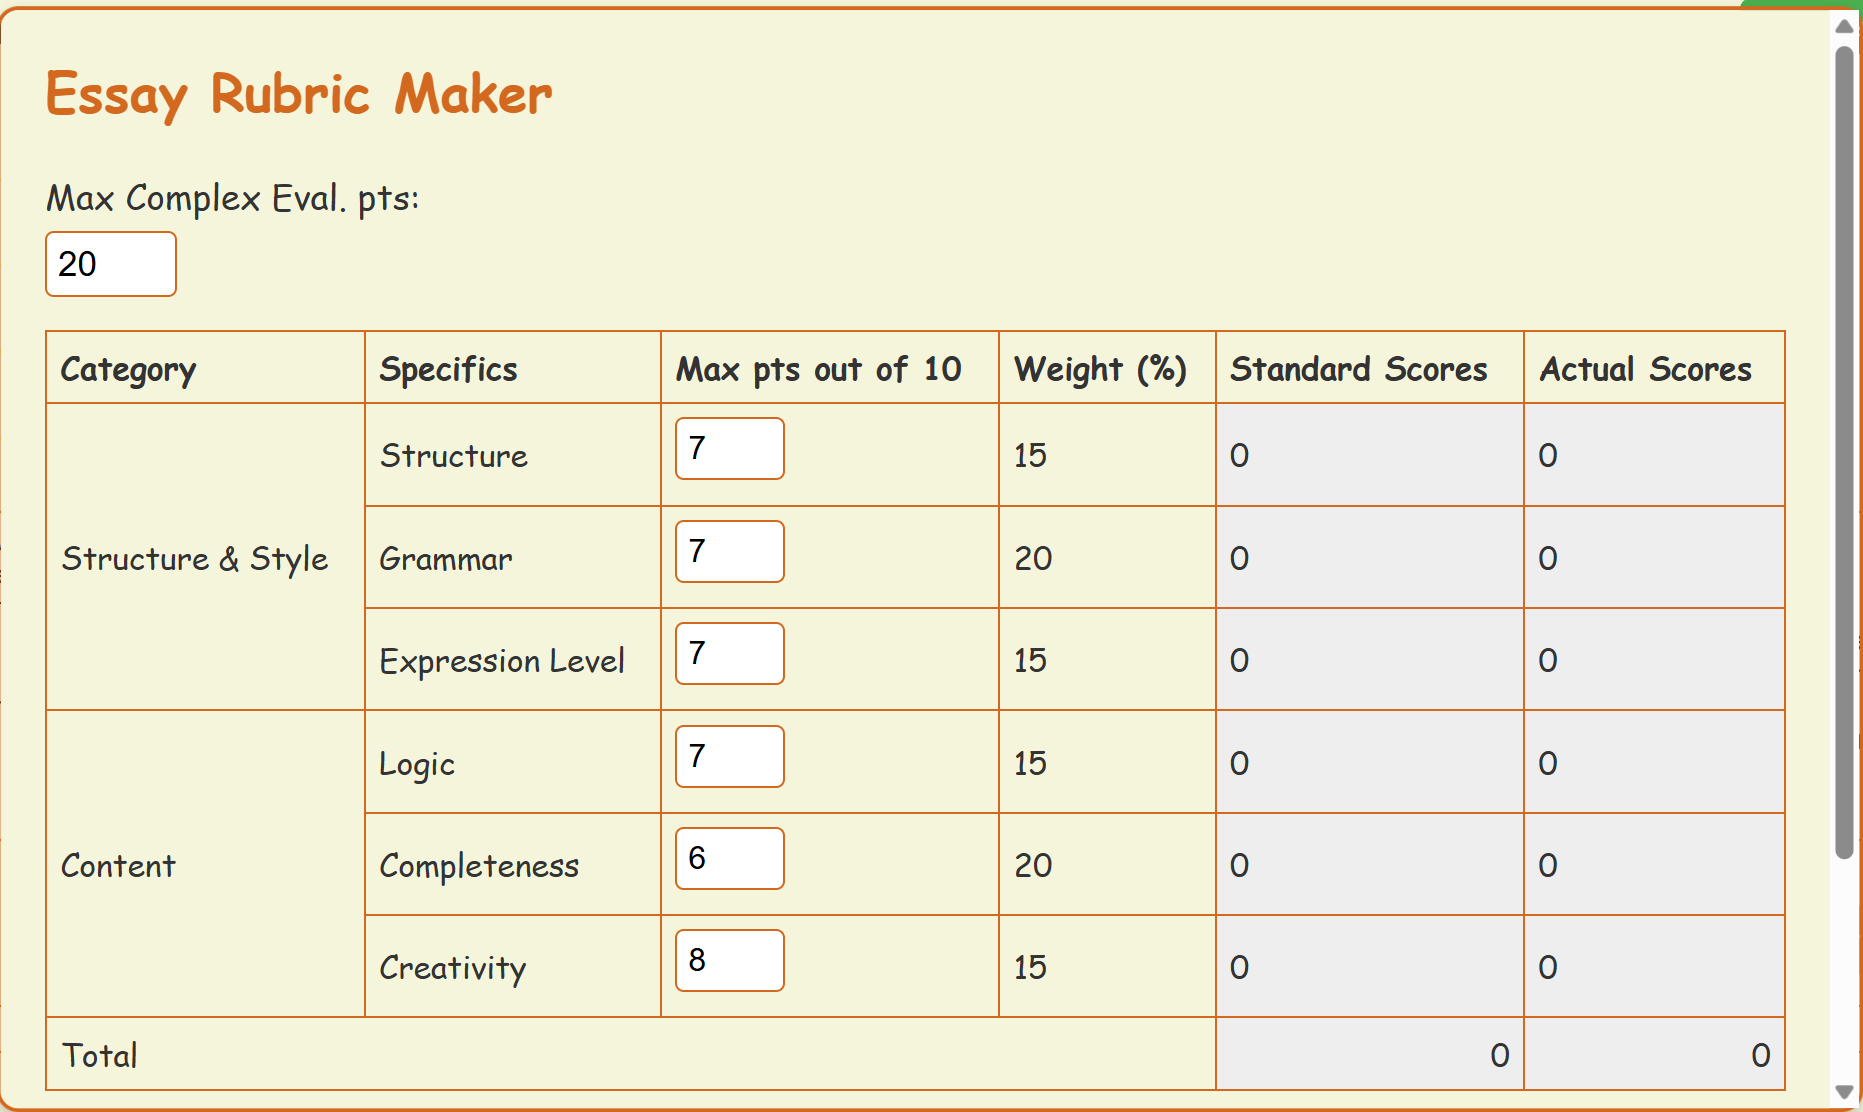Click the Standard Scores column header
Image resolution: width=1863 pixels, height=1112 pixels.
click(x=1359, y=369)
